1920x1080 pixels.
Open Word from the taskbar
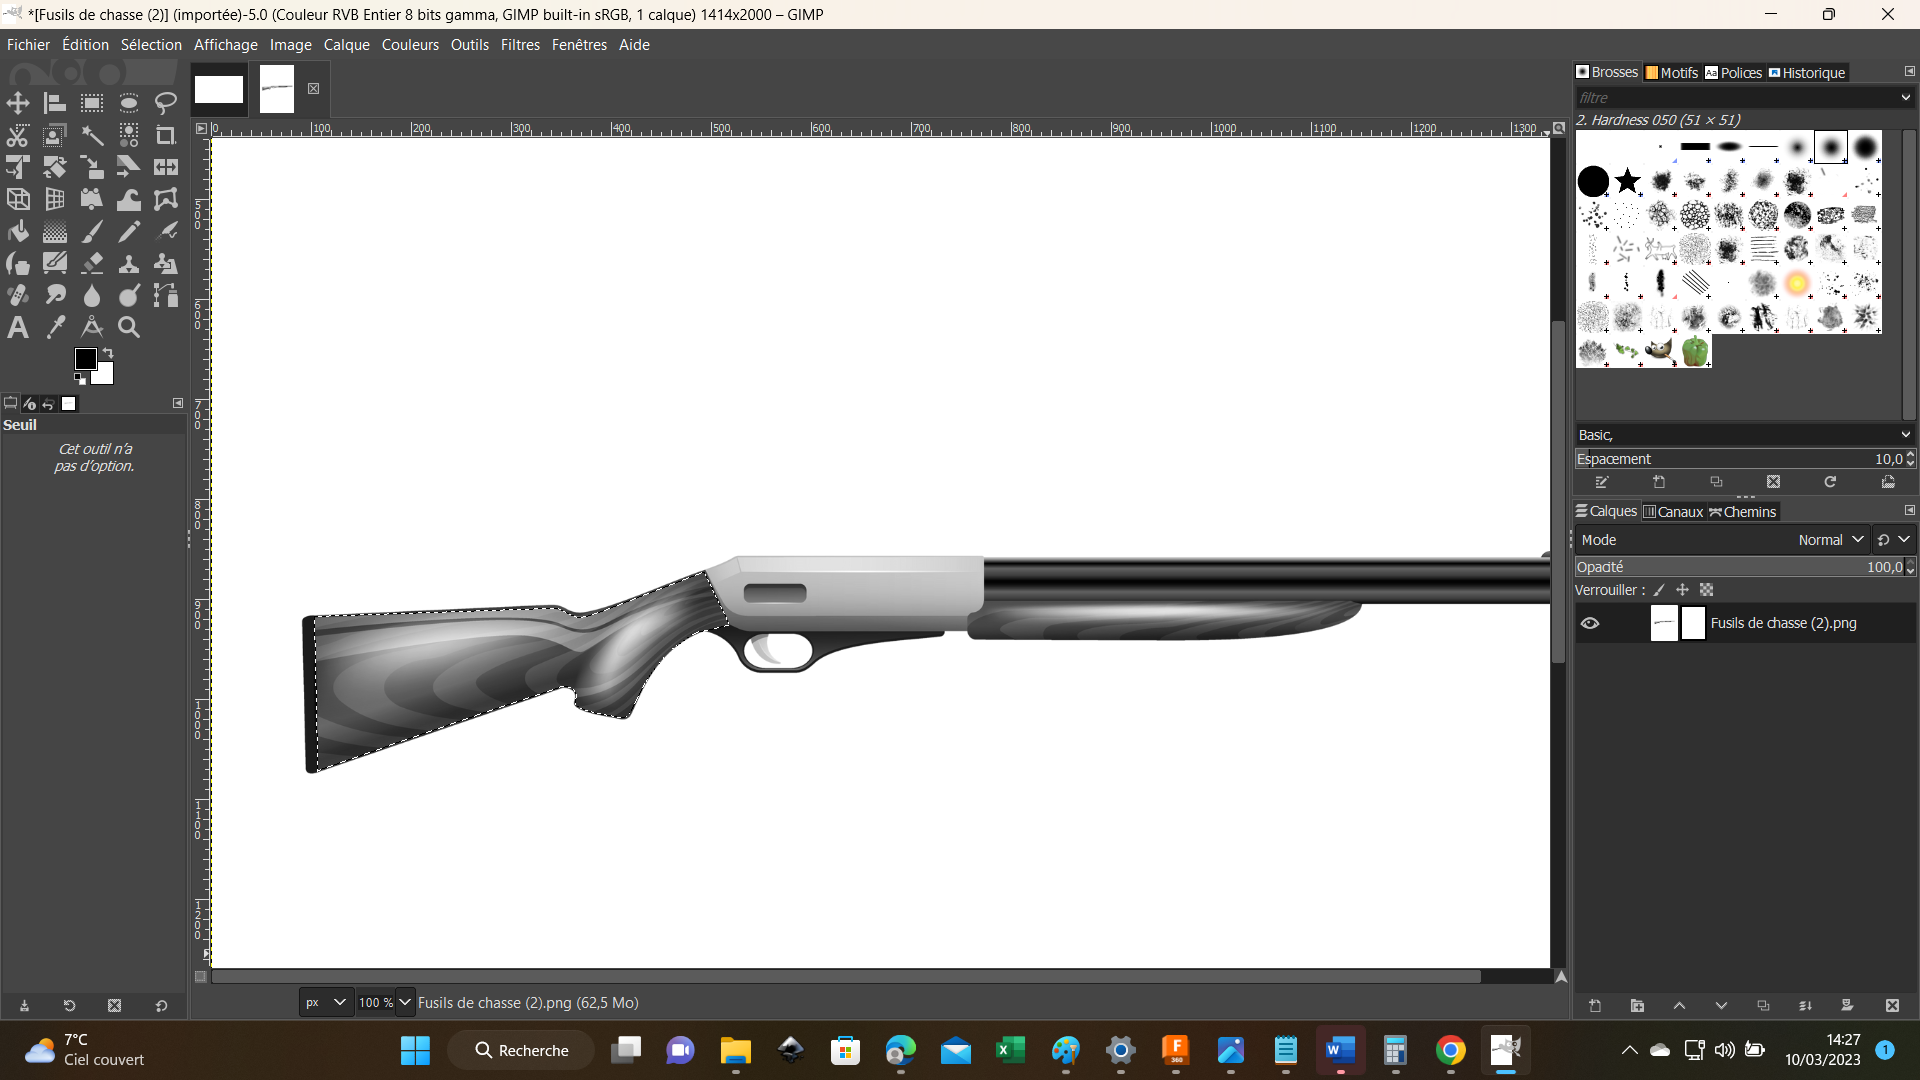1340,1051
